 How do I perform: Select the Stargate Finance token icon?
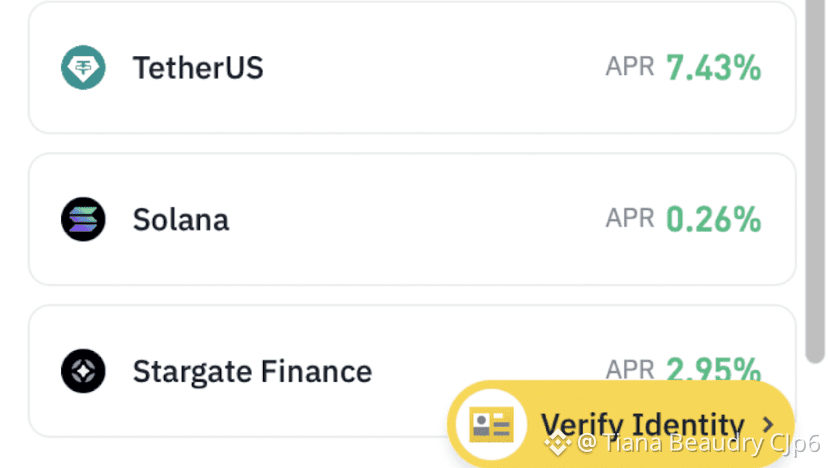click(x=82, y=372)
